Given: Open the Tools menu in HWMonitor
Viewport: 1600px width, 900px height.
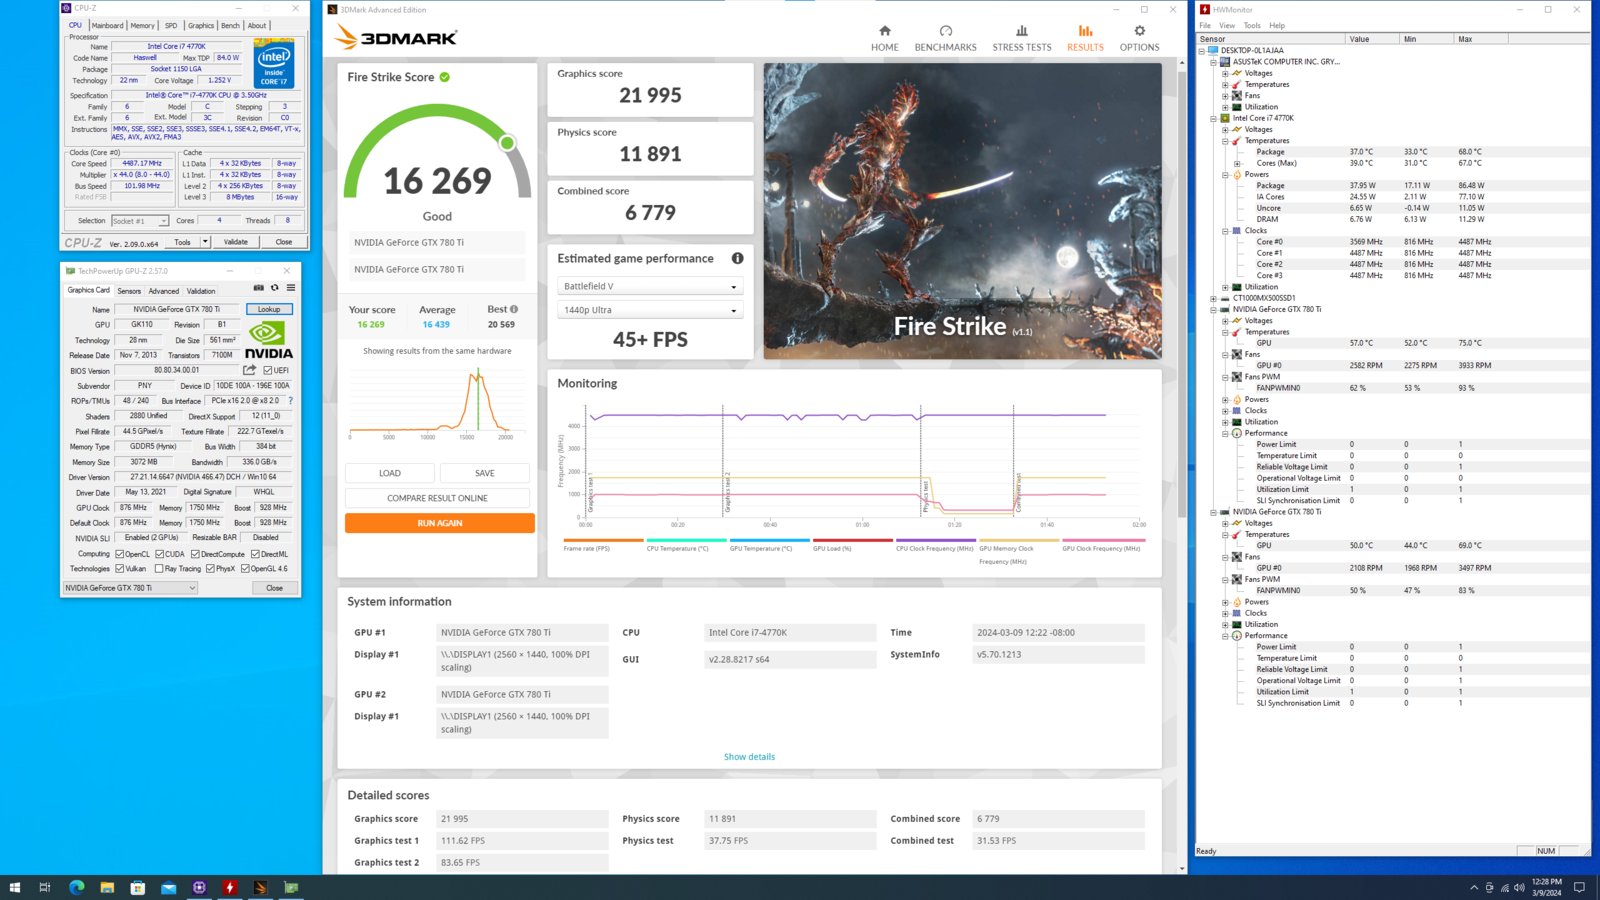Looking at the screenshot, I should click(x=1252, y=26).
